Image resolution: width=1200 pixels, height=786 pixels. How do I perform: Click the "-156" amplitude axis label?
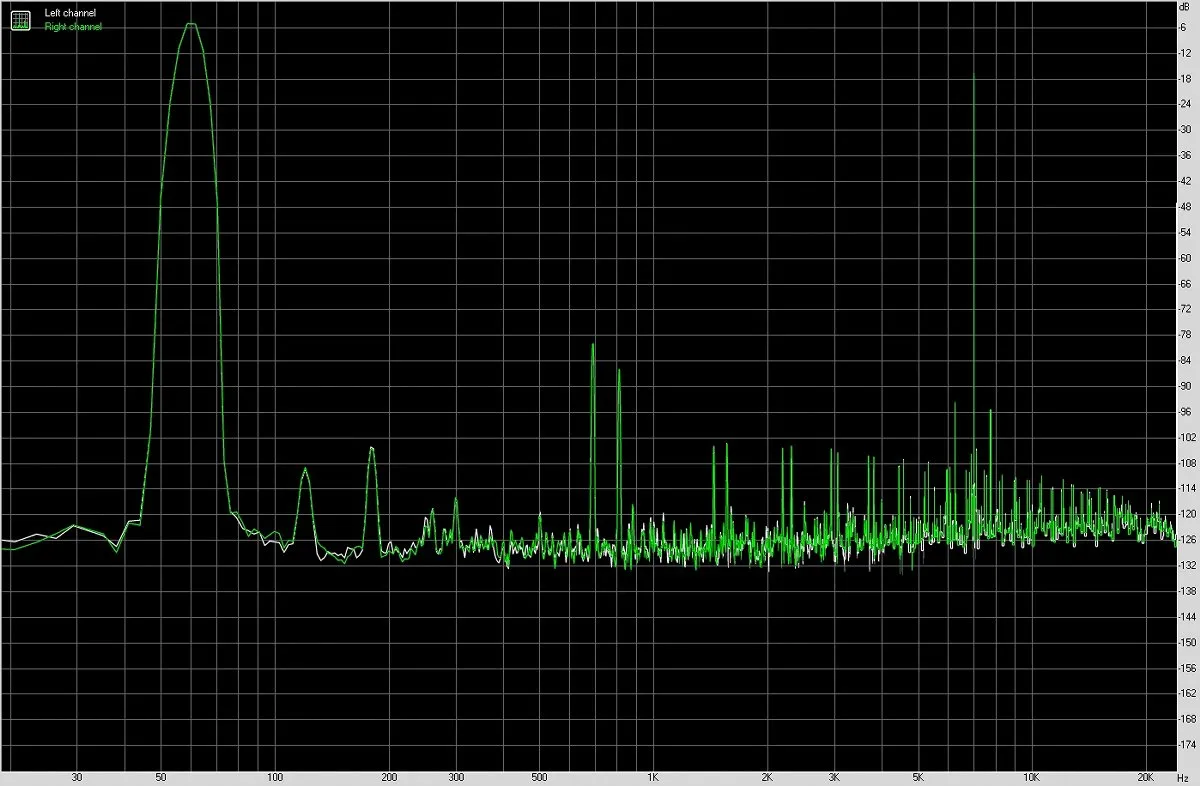coord(1187,668)
